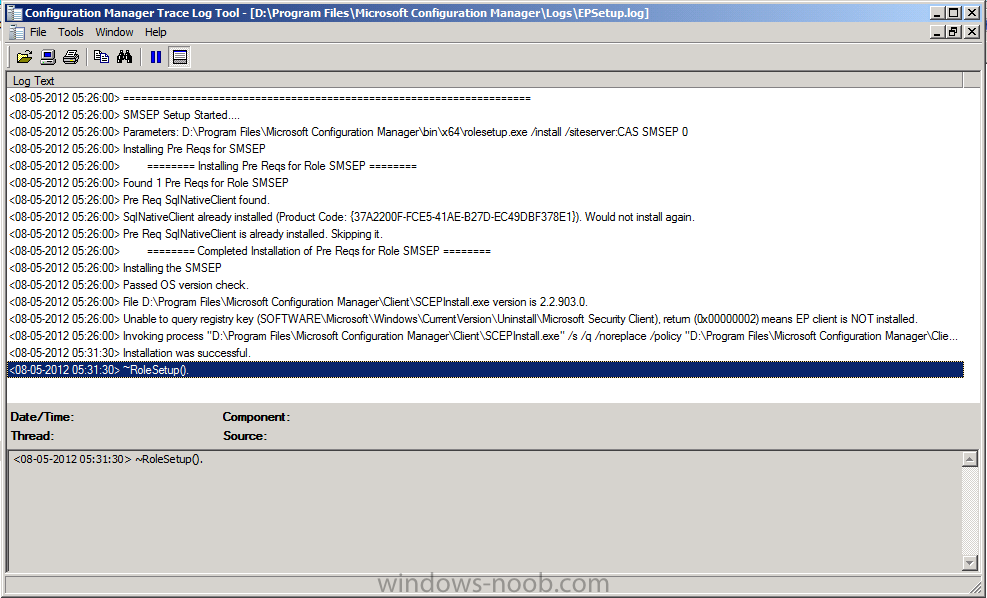Print the log using the printer icon
The height and width of the screenshot is (598, 987).
coord(71,57)
